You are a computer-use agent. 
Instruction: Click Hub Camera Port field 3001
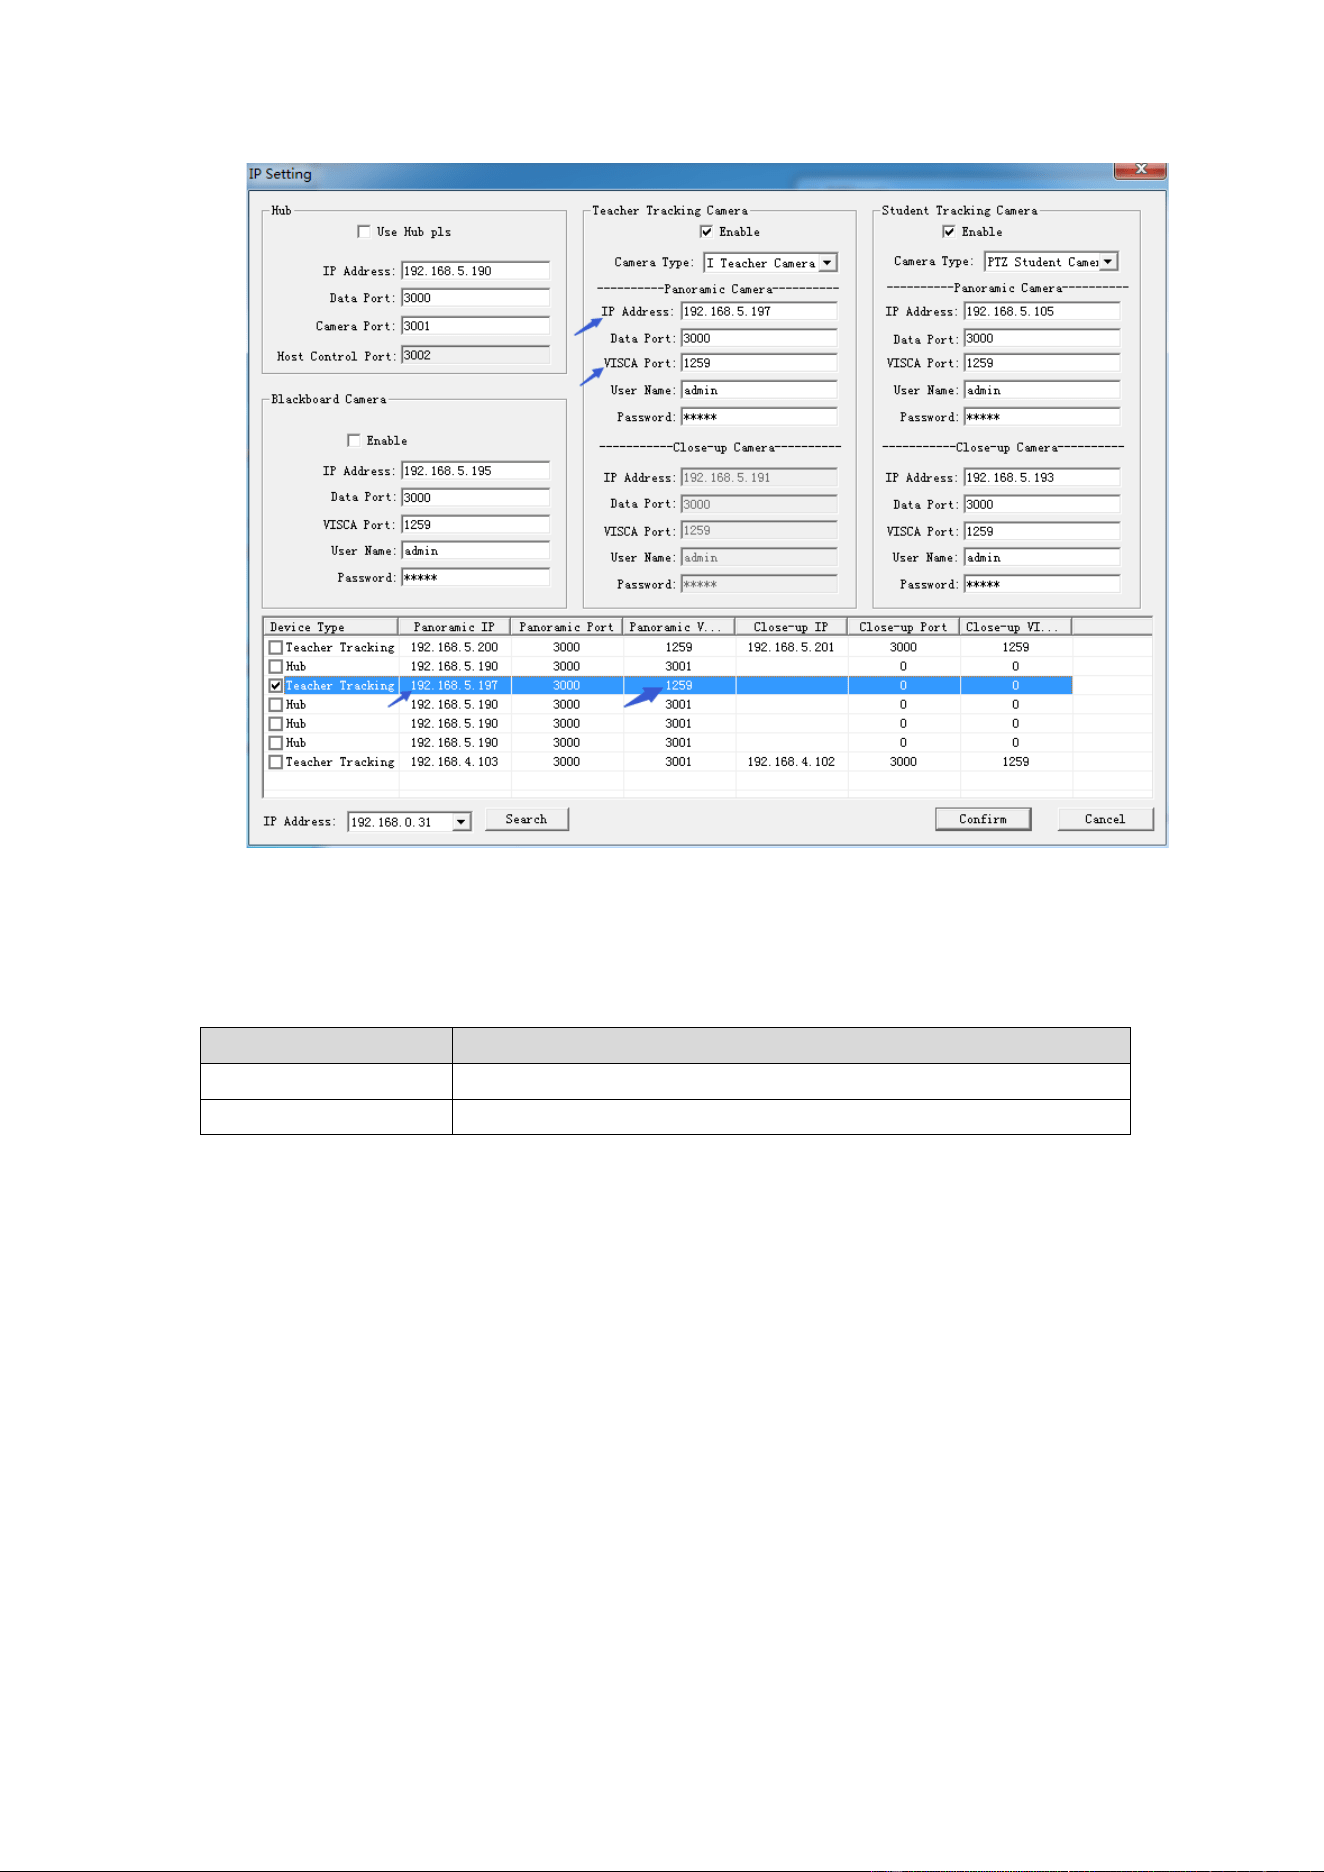pyautogui.click(x=475, y=326)
